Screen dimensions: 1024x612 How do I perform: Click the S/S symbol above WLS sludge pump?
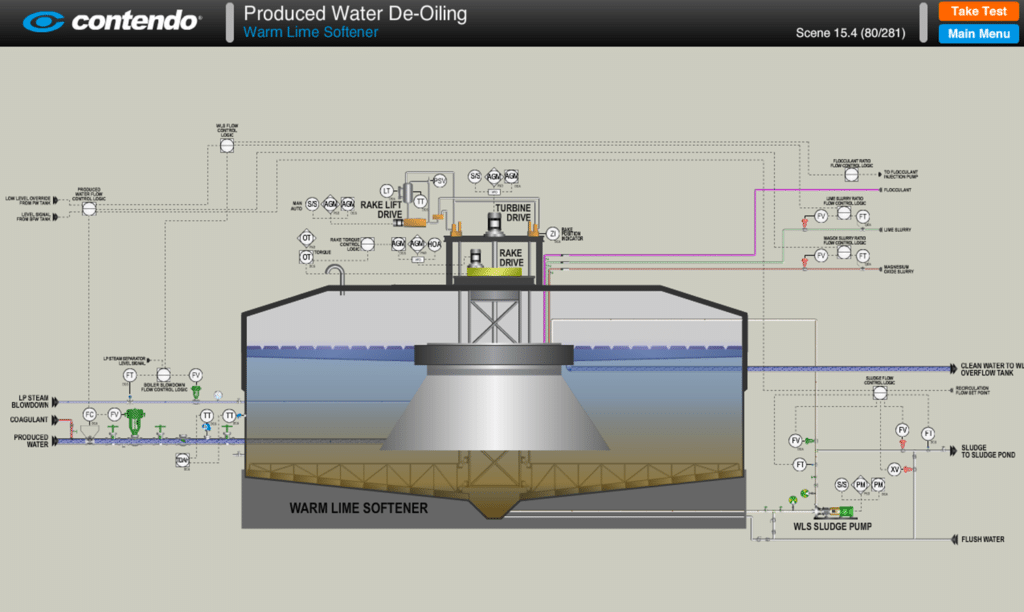[x=841, y=485]
